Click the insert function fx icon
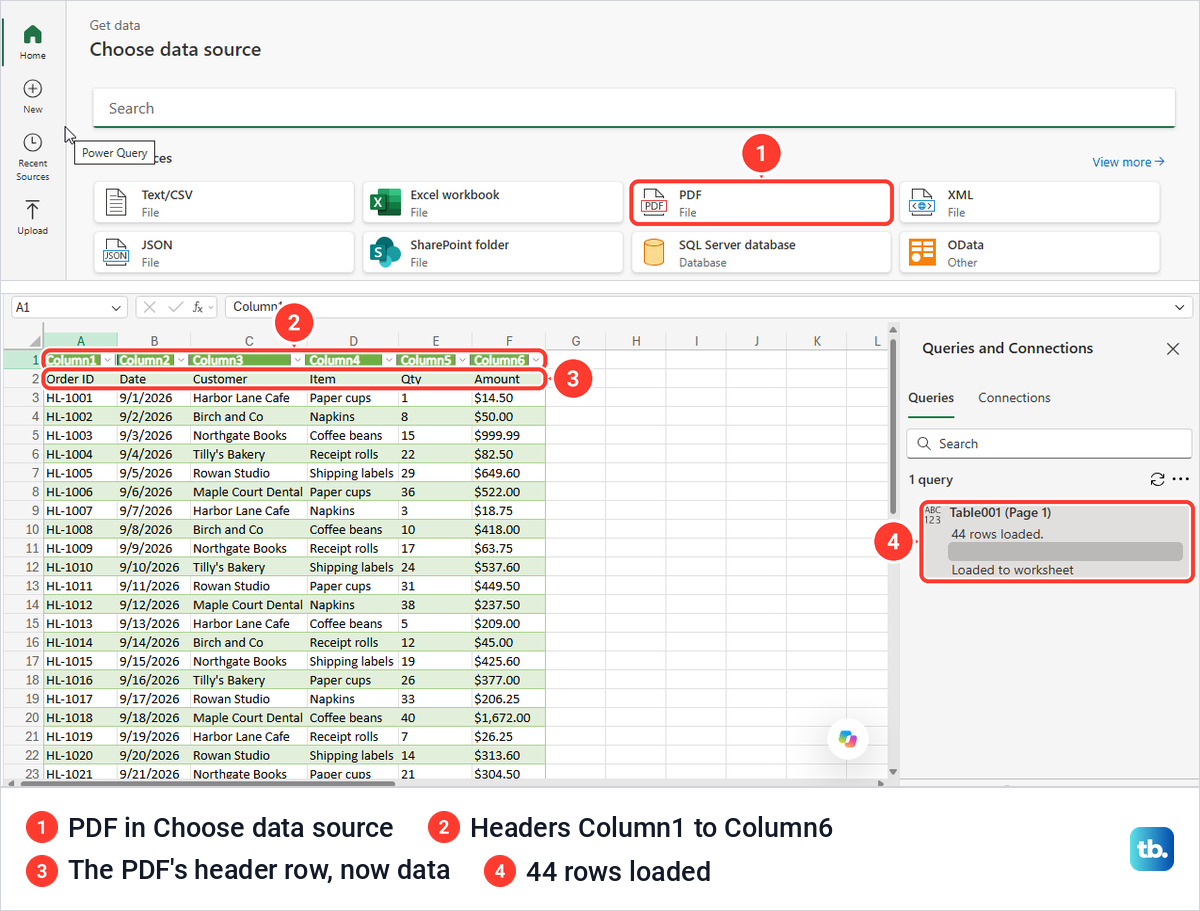This screenshot has width=1200, height=911. [x=199, y=307]
